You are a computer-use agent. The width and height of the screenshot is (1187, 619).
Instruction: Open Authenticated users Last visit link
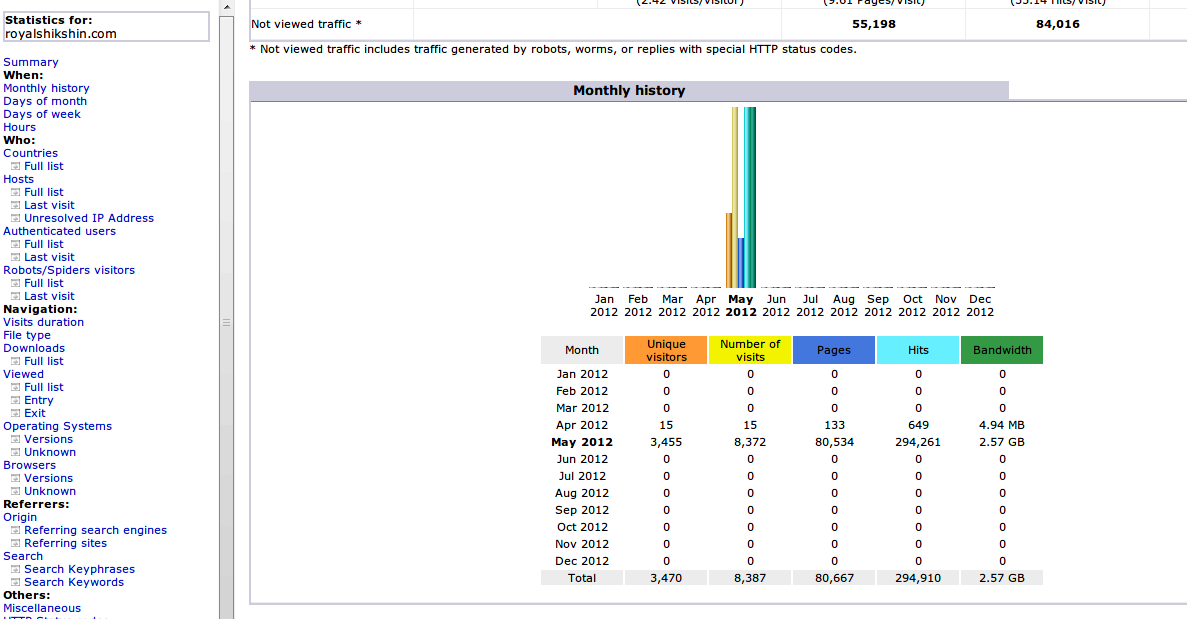coord(49,257)
